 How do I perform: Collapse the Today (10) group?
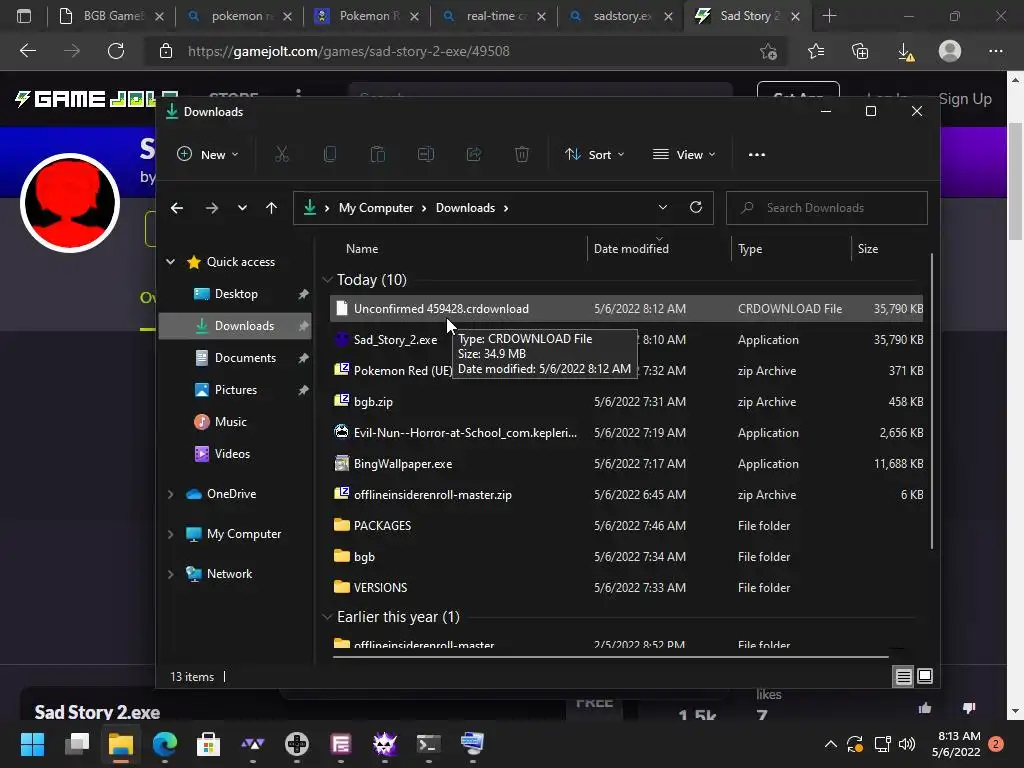(327, 280)
